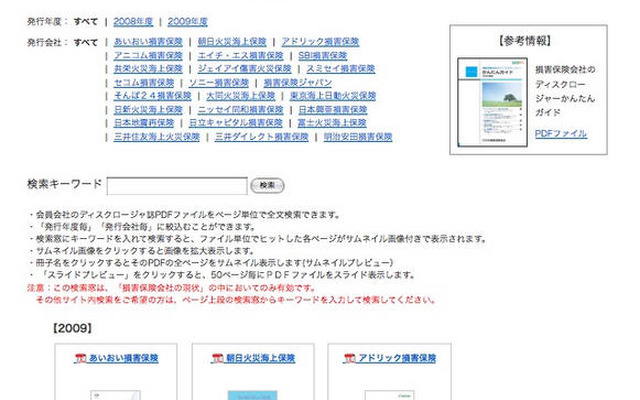Click the PDF icon beside 朝日火災海上保険 card title
640x400 pixels.
218,358
